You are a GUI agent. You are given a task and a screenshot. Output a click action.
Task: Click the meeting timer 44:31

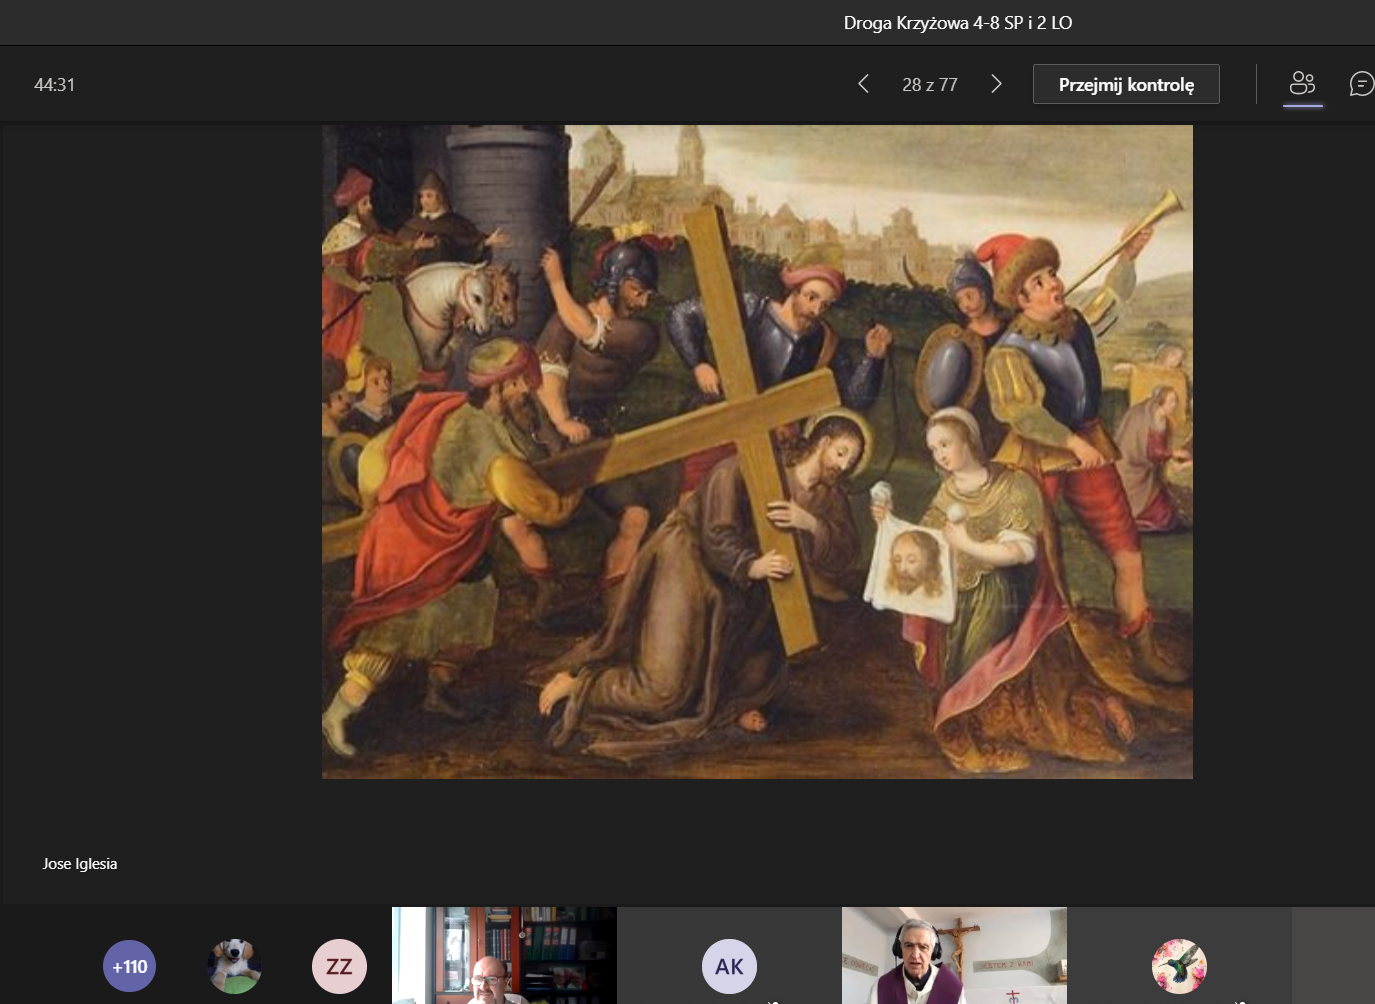pyautogui.click(x=54, y=85)
